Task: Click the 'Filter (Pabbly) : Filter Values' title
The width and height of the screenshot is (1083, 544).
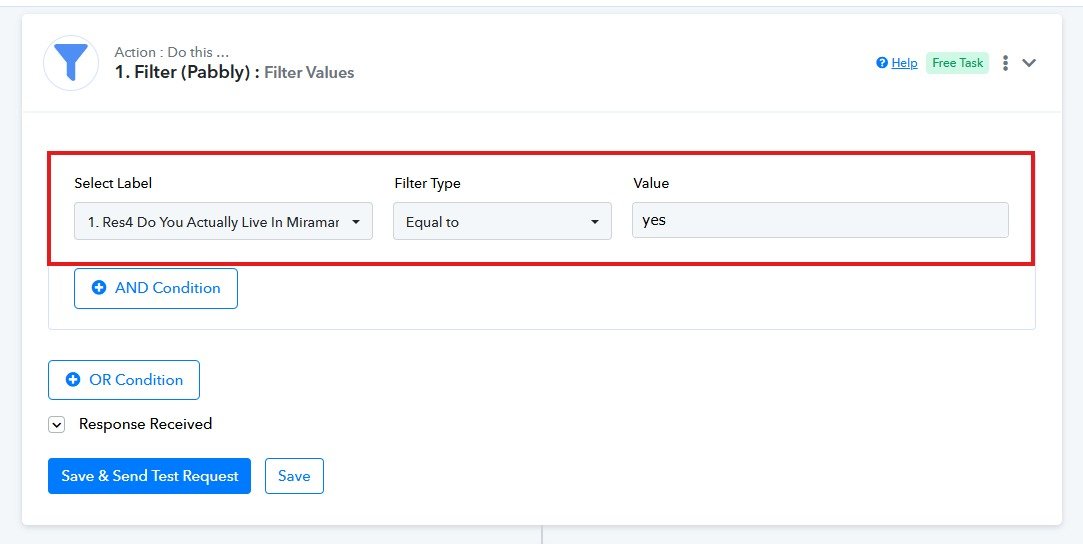Action: 235,72
